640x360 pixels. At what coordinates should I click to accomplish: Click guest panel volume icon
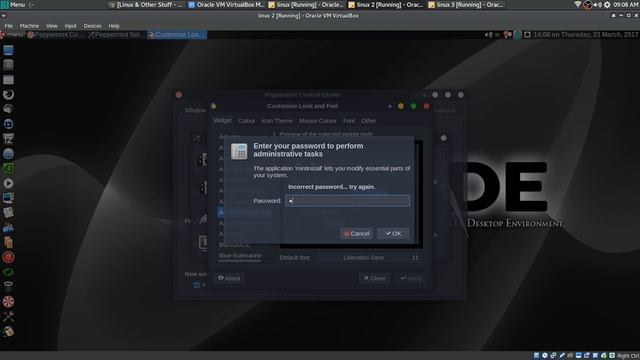point(488,35)
